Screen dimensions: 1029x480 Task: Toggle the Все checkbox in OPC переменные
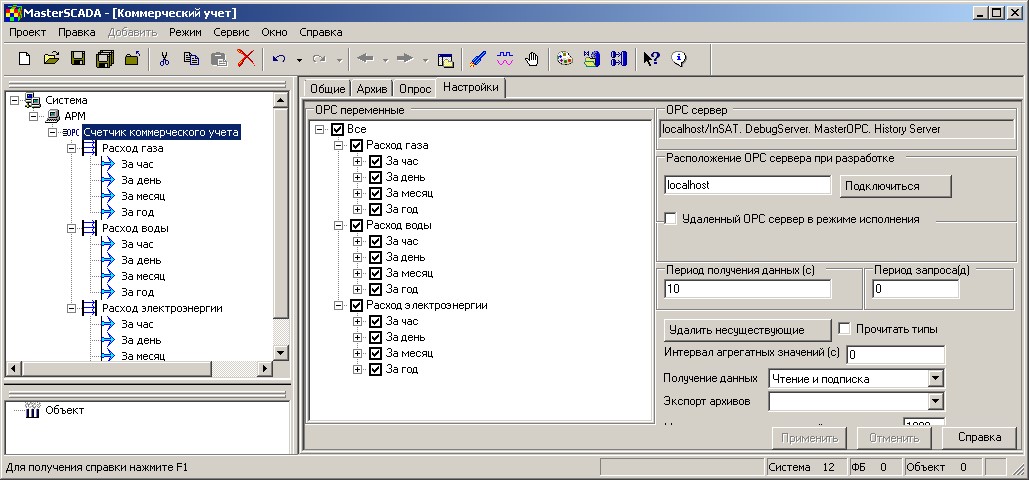point(338,129)
